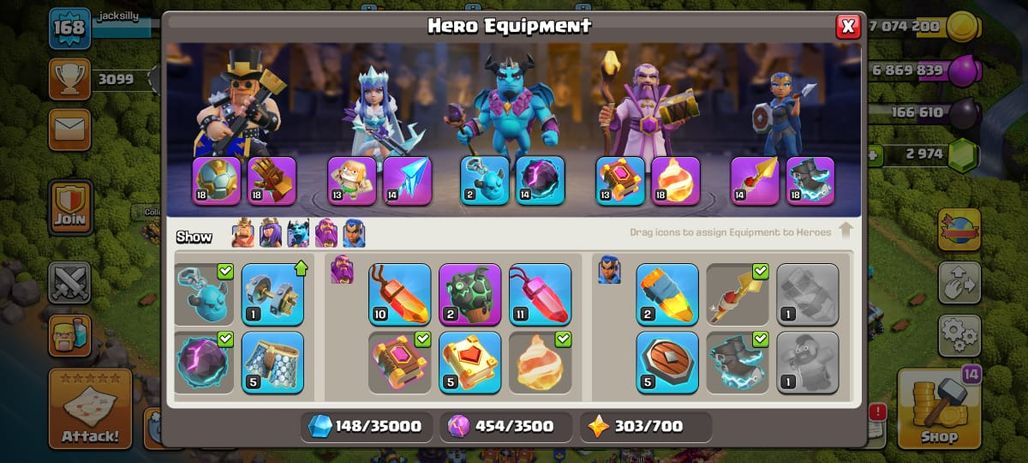
Task: Tap the Attack! map button
Action: pyautogui.click(x=90, y=409)
